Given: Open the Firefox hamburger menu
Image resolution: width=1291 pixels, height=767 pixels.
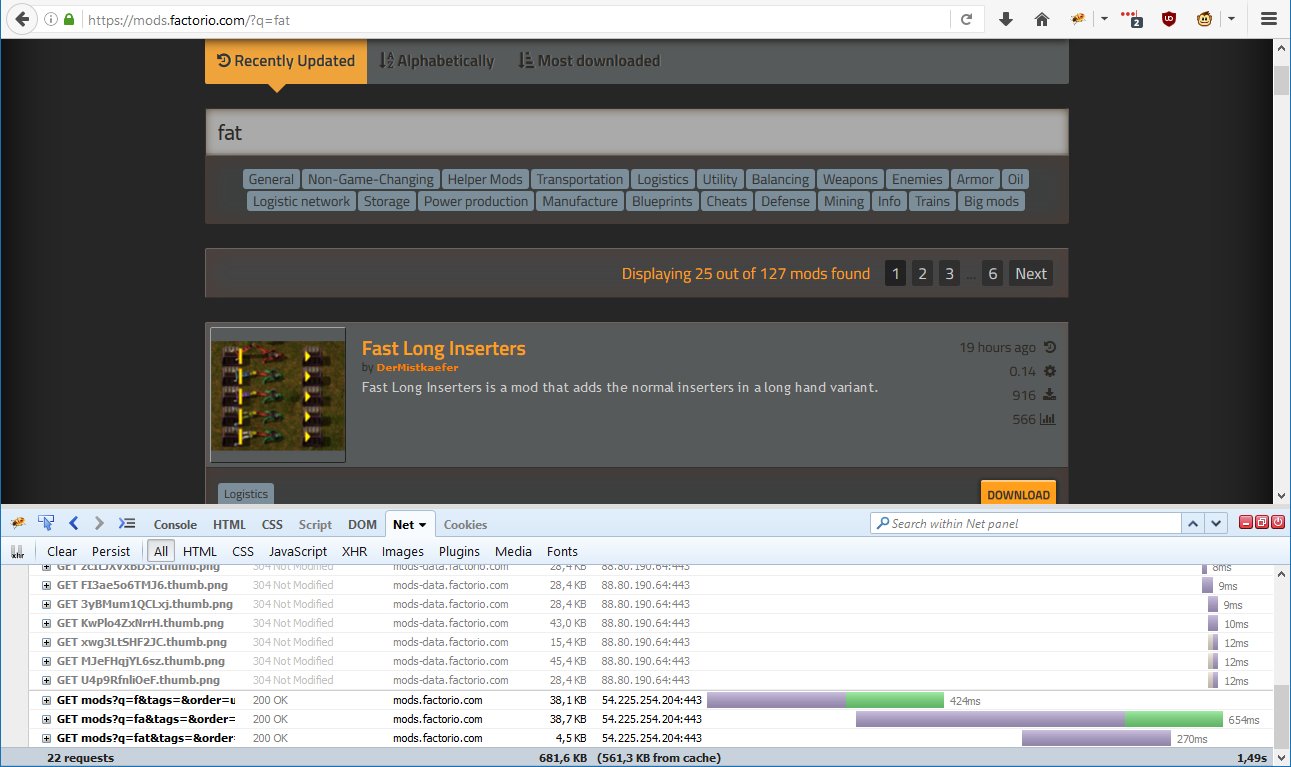Looking at the screenshot, I should 1268,19.
